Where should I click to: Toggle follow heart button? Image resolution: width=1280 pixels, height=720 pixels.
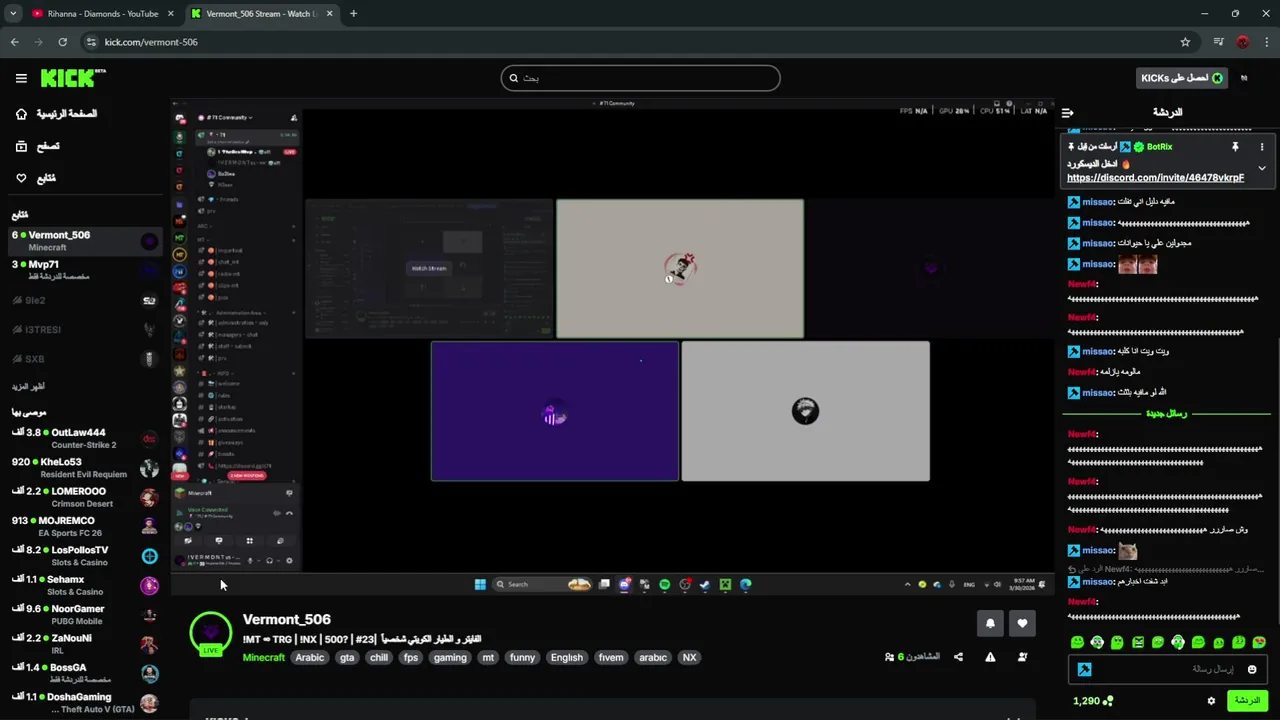1022,623
